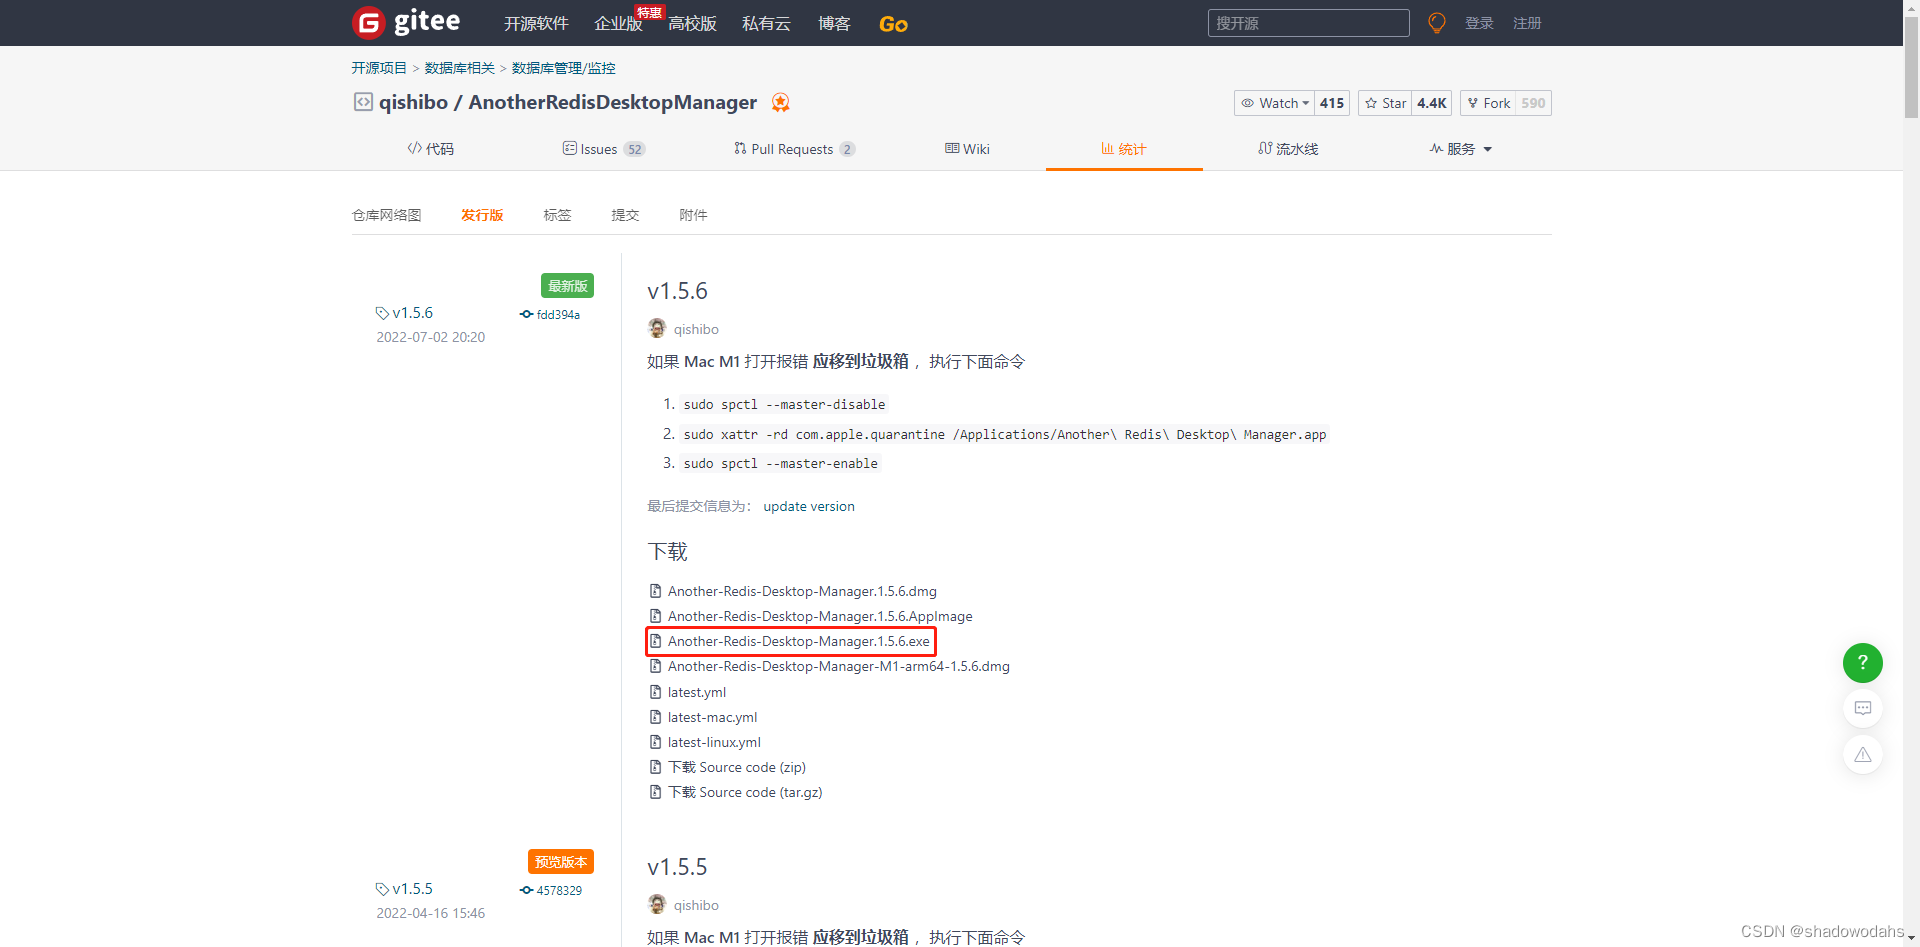Click 注册 register link
The height and width of the screenshot is (947, 1920).
[1527, 23]
